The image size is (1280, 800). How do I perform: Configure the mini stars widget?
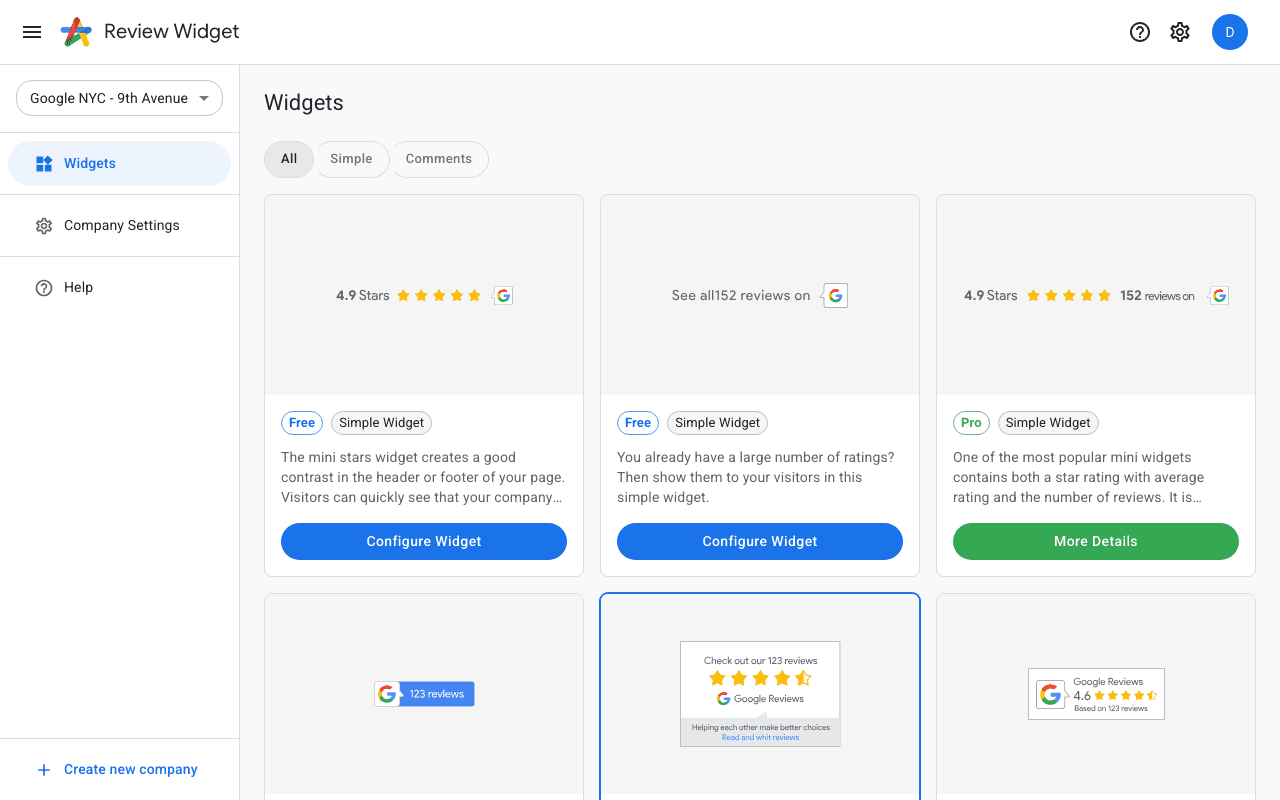(x=424, y=541)
